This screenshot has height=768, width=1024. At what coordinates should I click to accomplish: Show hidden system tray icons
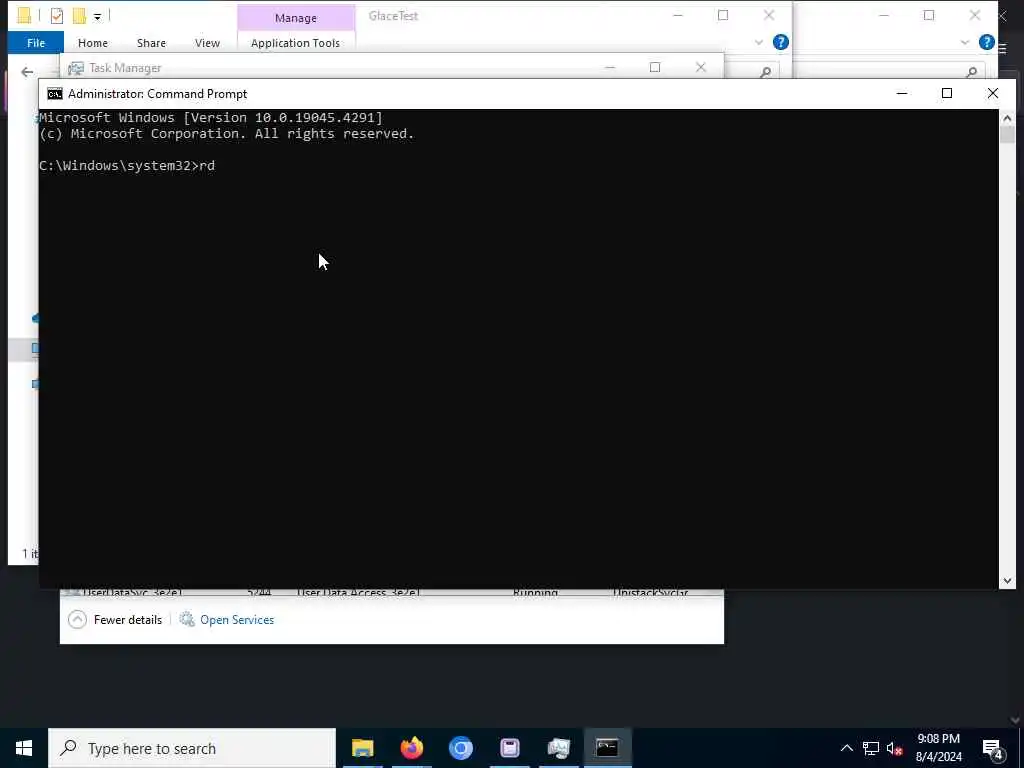[846, 748]
